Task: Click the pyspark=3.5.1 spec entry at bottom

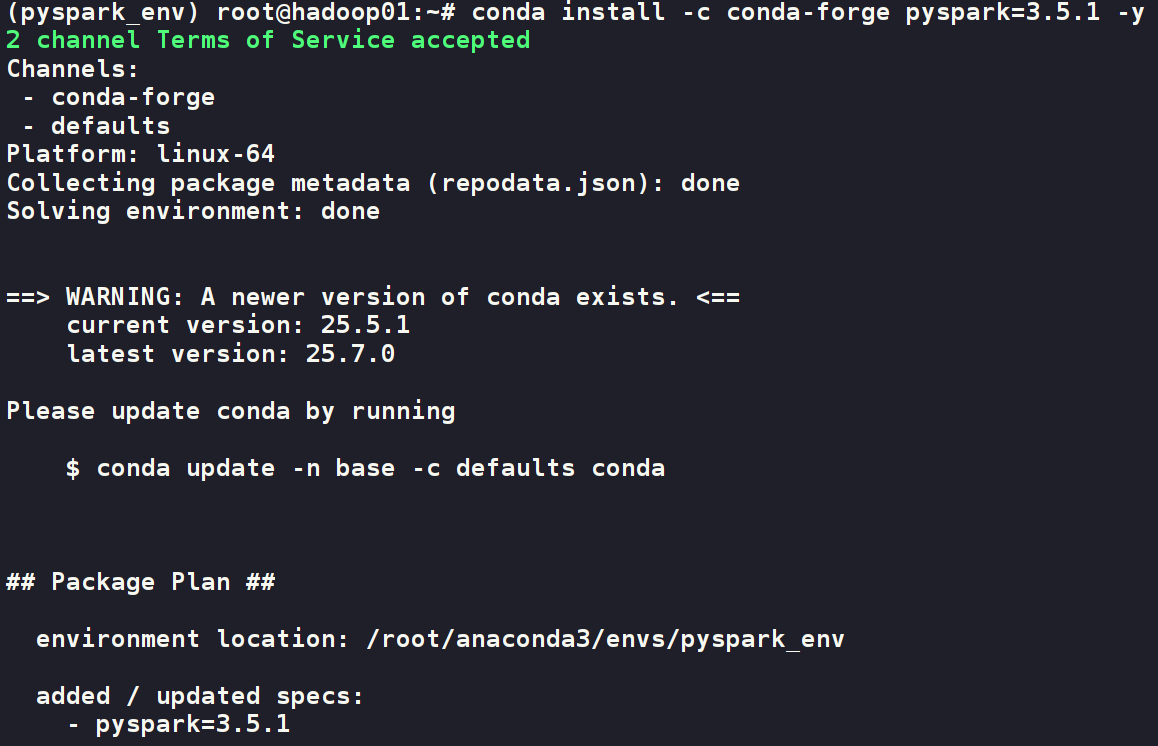Action: pos(193,725)
